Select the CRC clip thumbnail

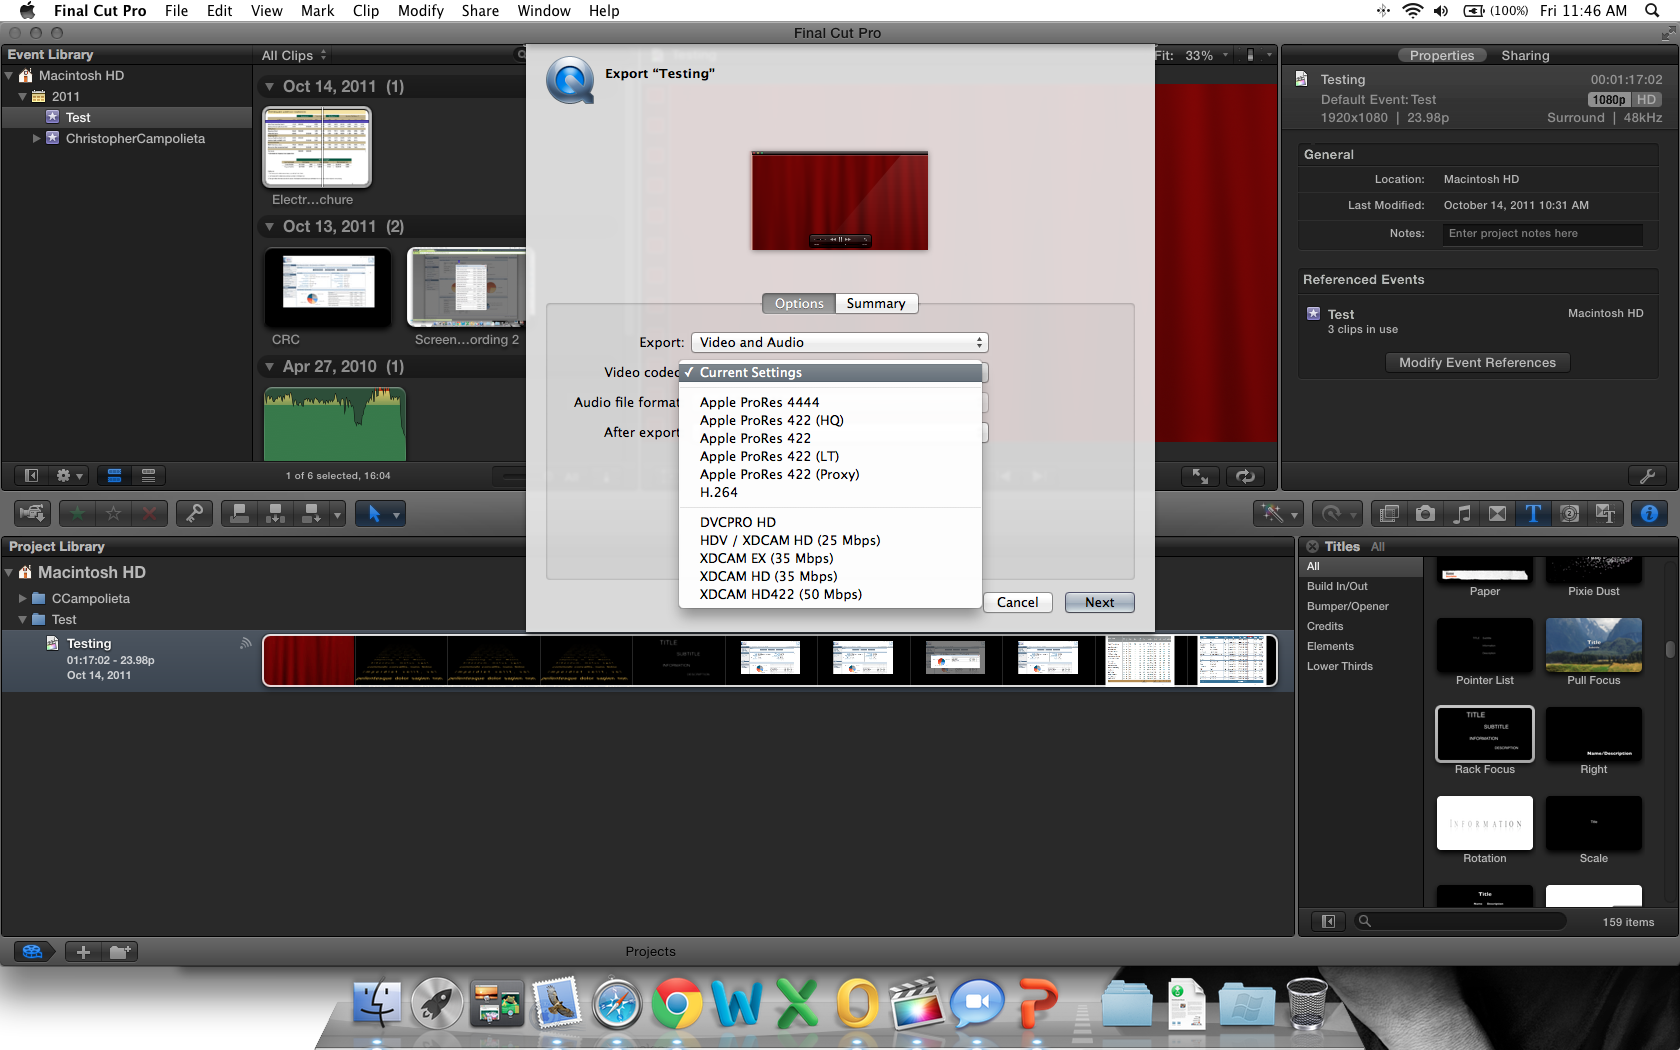327,287
